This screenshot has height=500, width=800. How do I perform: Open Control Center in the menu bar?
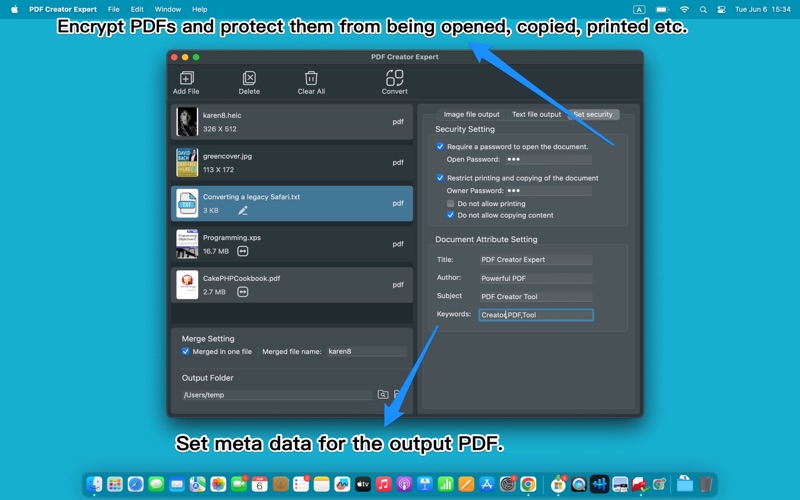click(x=721, y=9)
